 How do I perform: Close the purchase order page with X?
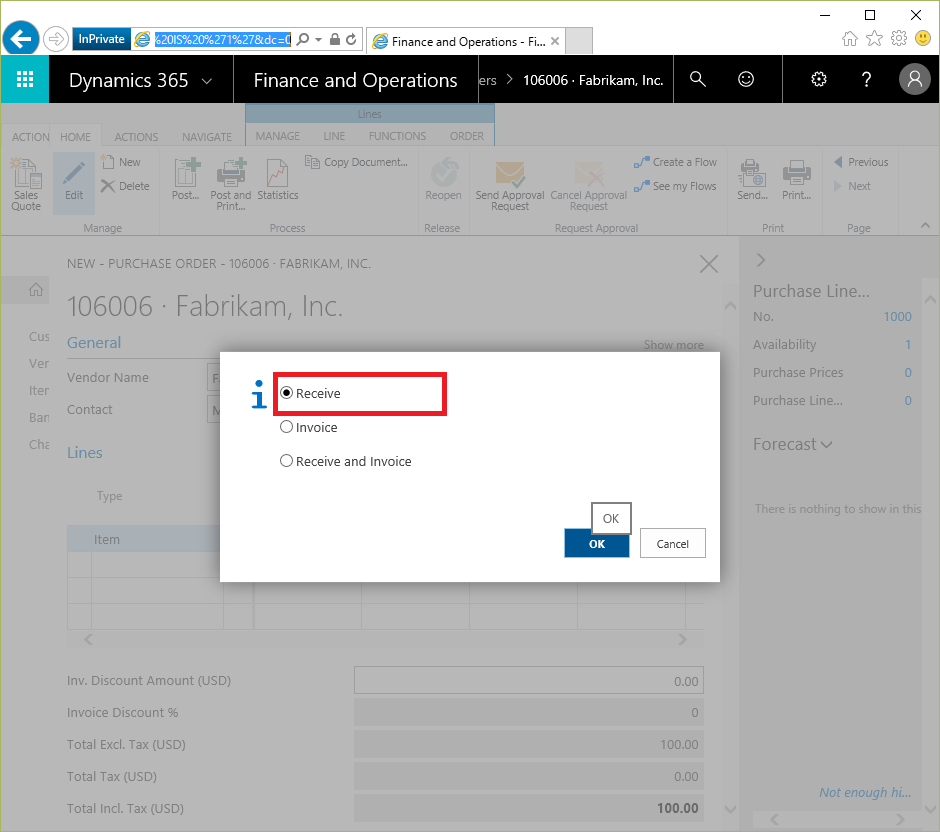[709, 264]
